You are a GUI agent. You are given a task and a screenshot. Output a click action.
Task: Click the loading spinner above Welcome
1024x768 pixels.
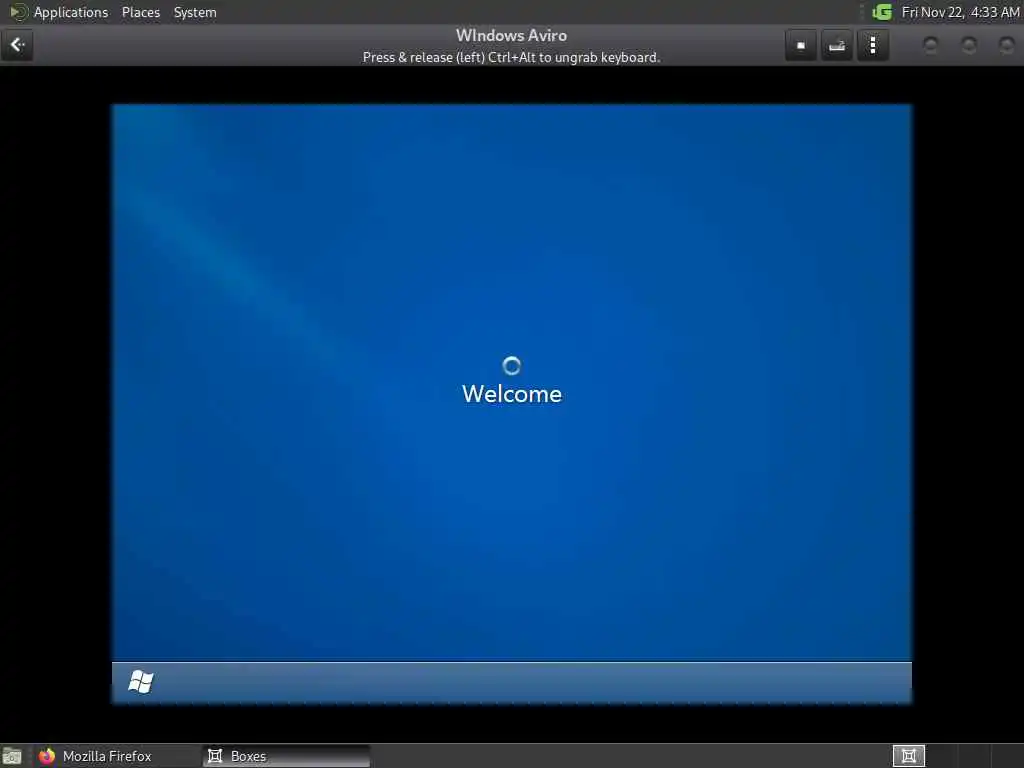click(x=511, y=366)
